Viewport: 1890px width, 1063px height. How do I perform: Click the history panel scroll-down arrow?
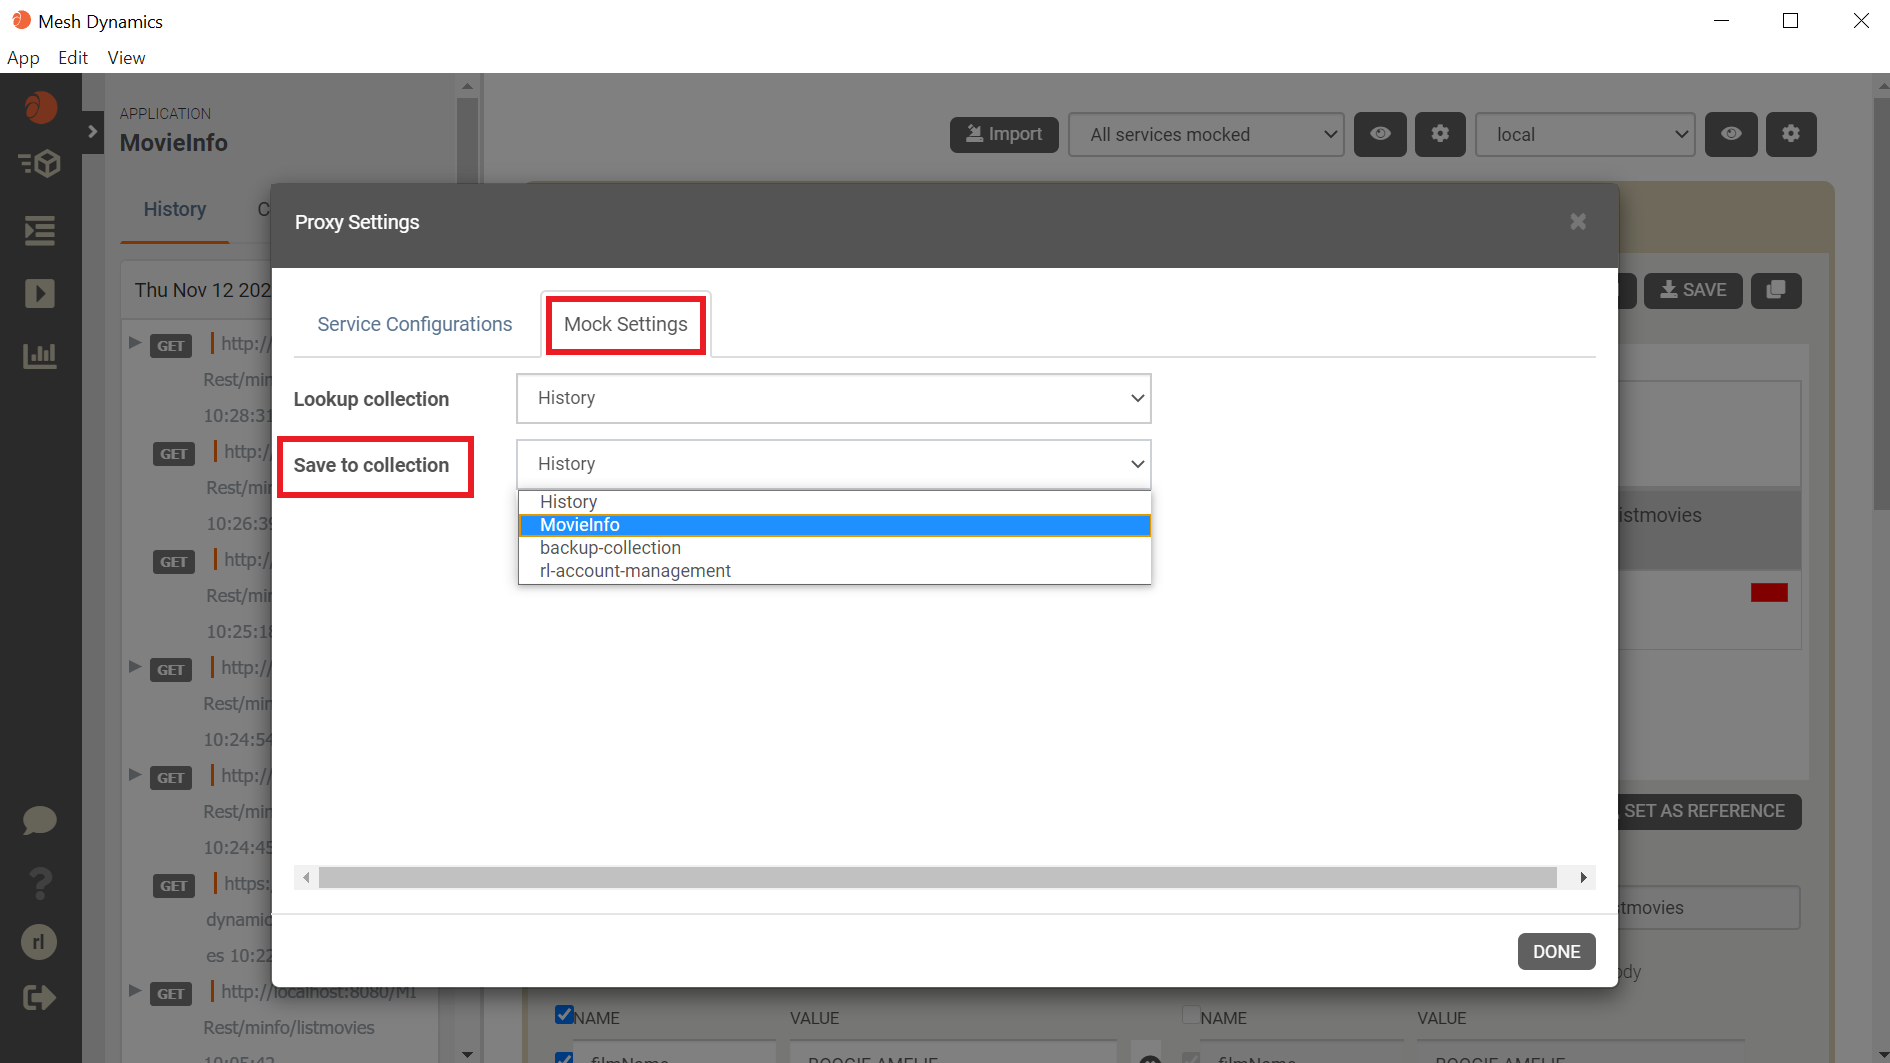467,1054
